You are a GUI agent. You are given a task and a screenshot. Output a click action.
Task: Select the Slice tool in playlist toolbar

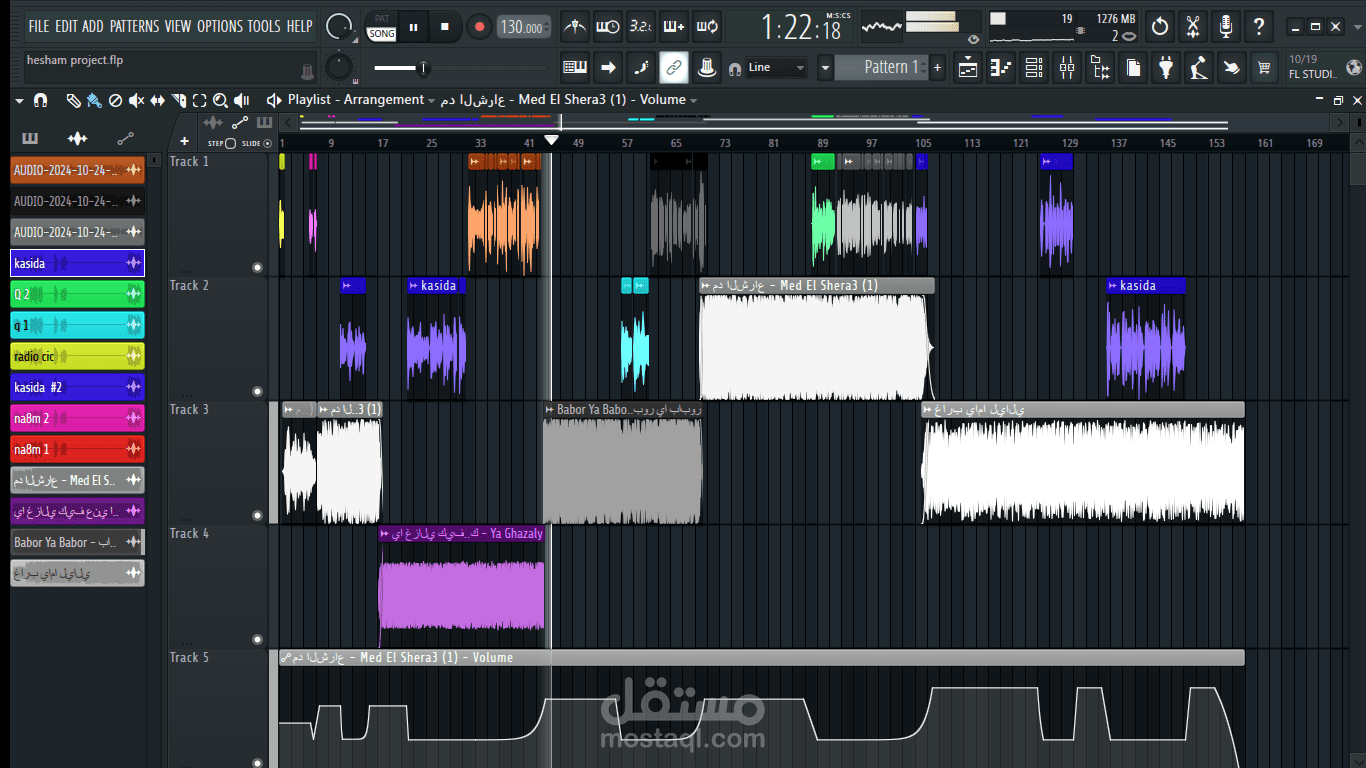(181, 99)
